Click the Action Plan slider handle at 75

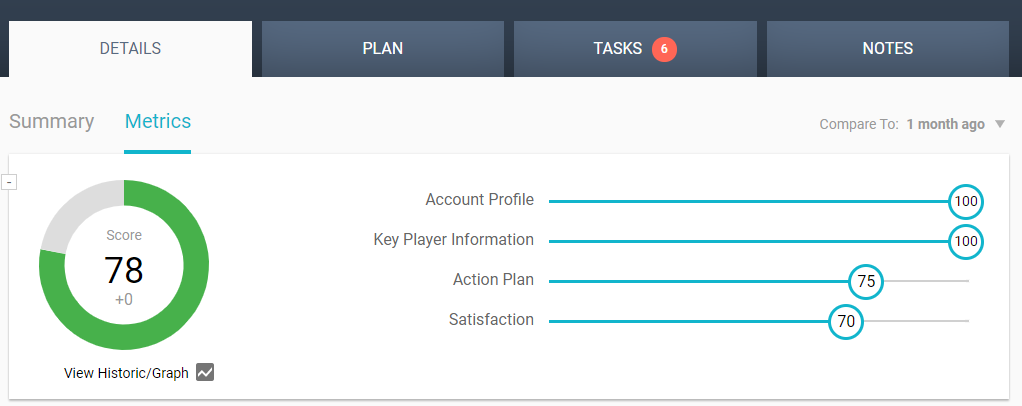point(866,281)
